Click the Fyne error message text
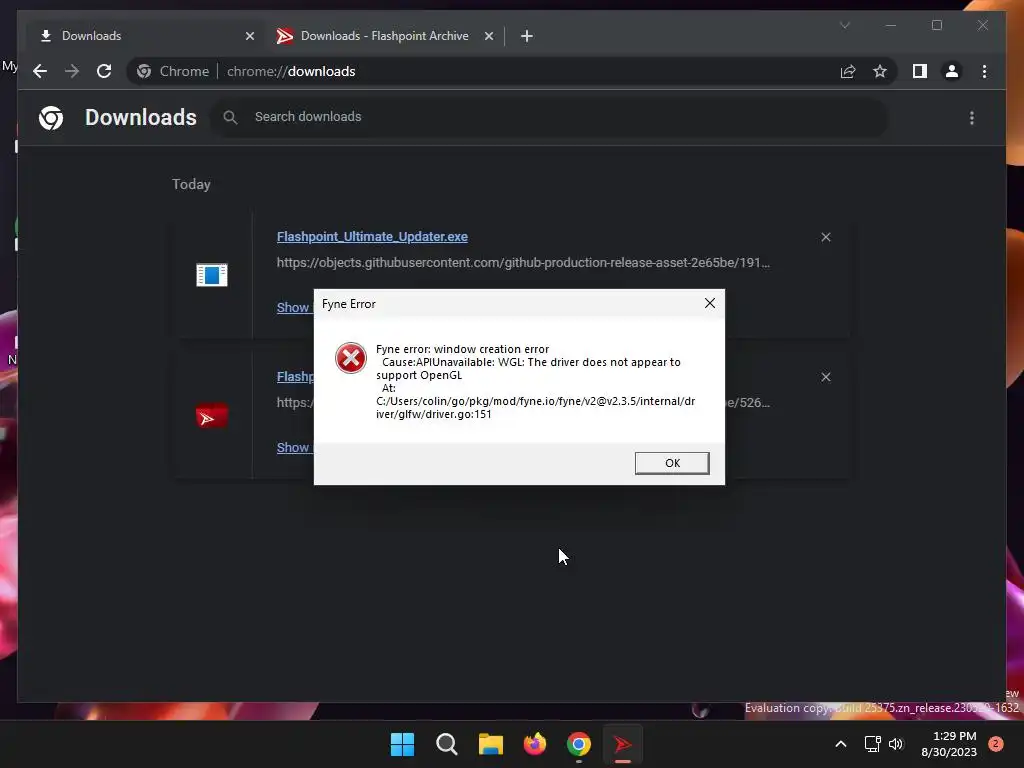Viewport: 1024px width, 768px height. [x=536, y=381]
